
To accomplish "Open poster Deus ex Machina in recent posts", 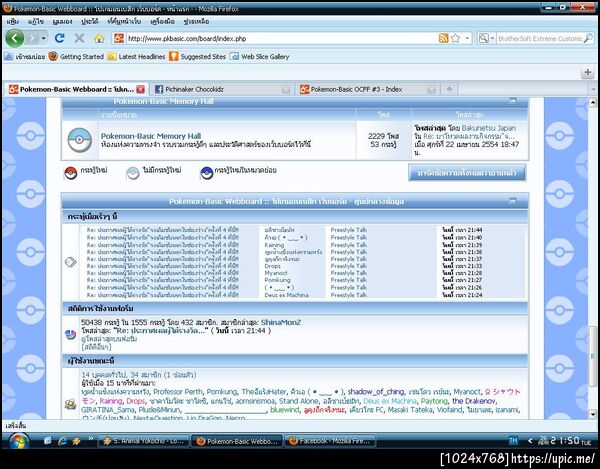I will click(x=286, y=295).
